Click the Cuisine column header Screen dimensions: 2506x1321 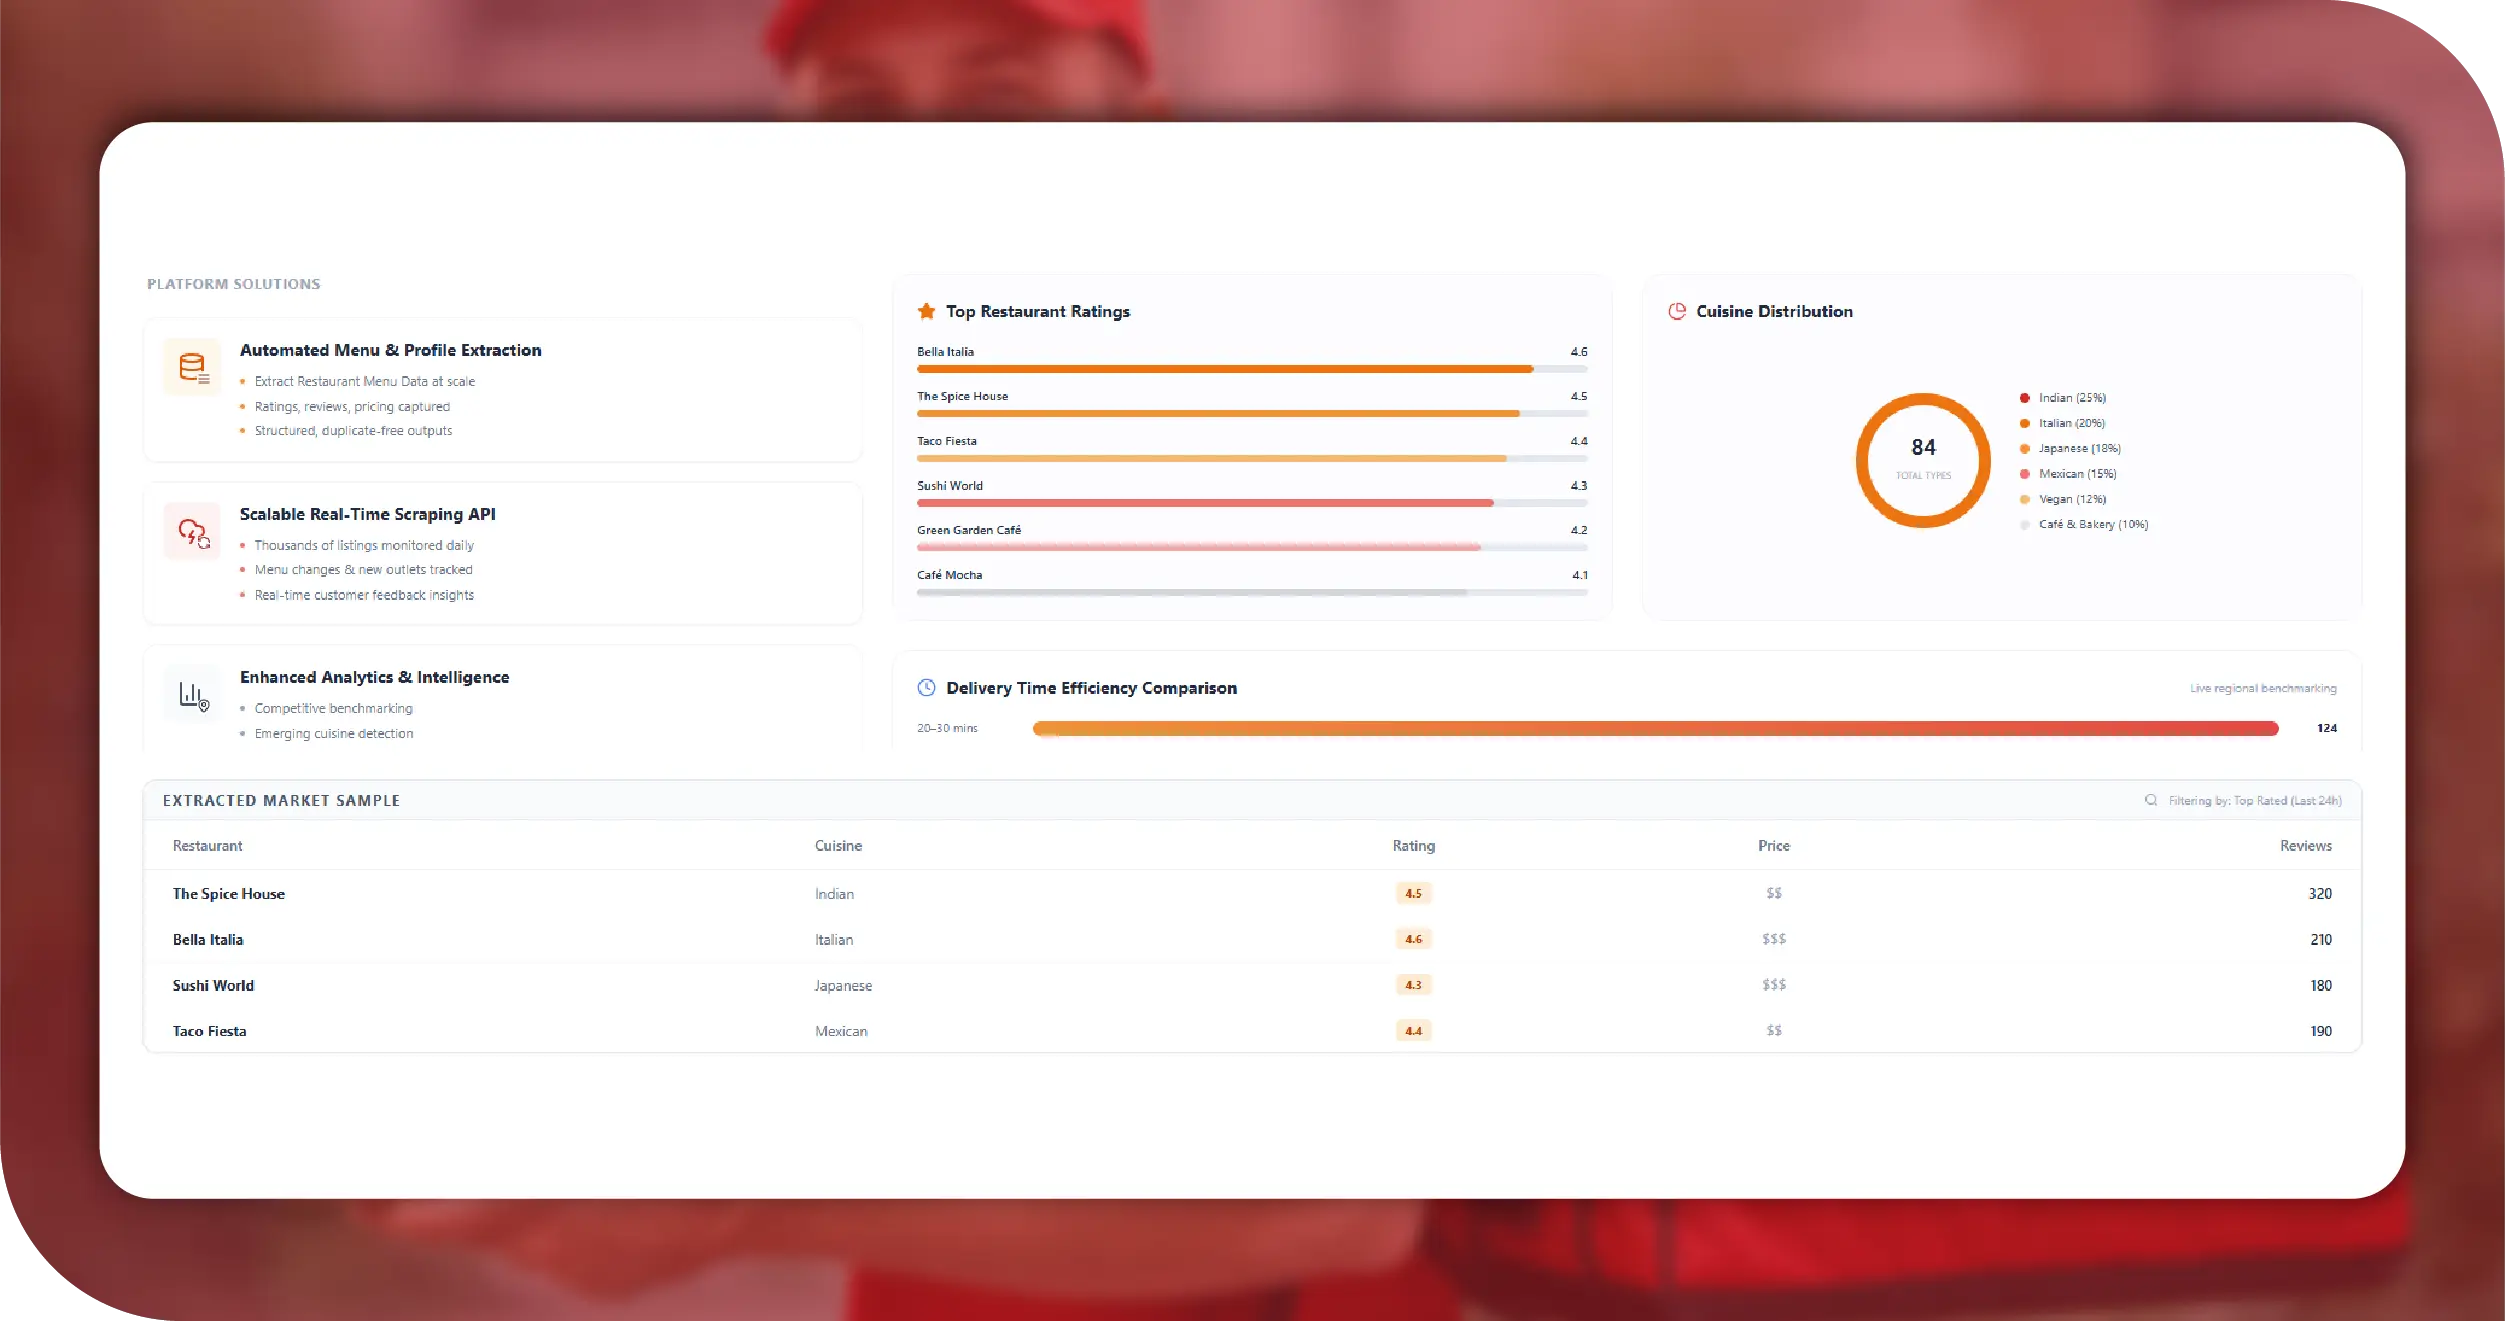click(838, 846)
